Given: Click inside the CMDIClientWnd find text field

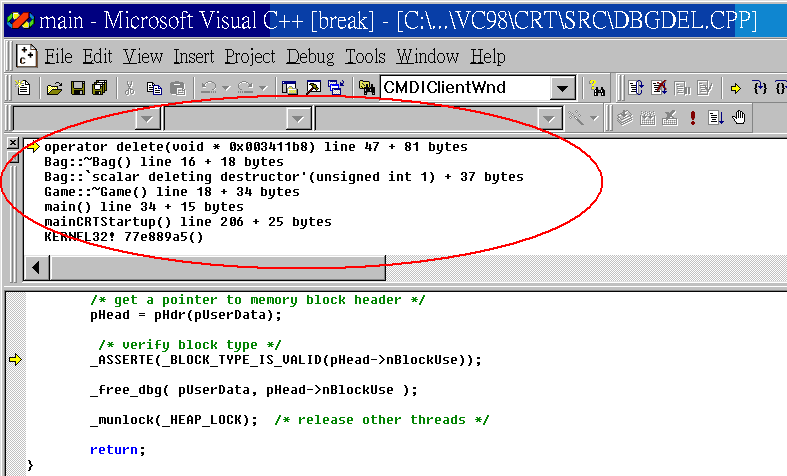Looking at the screenshot, I should 465,88.
